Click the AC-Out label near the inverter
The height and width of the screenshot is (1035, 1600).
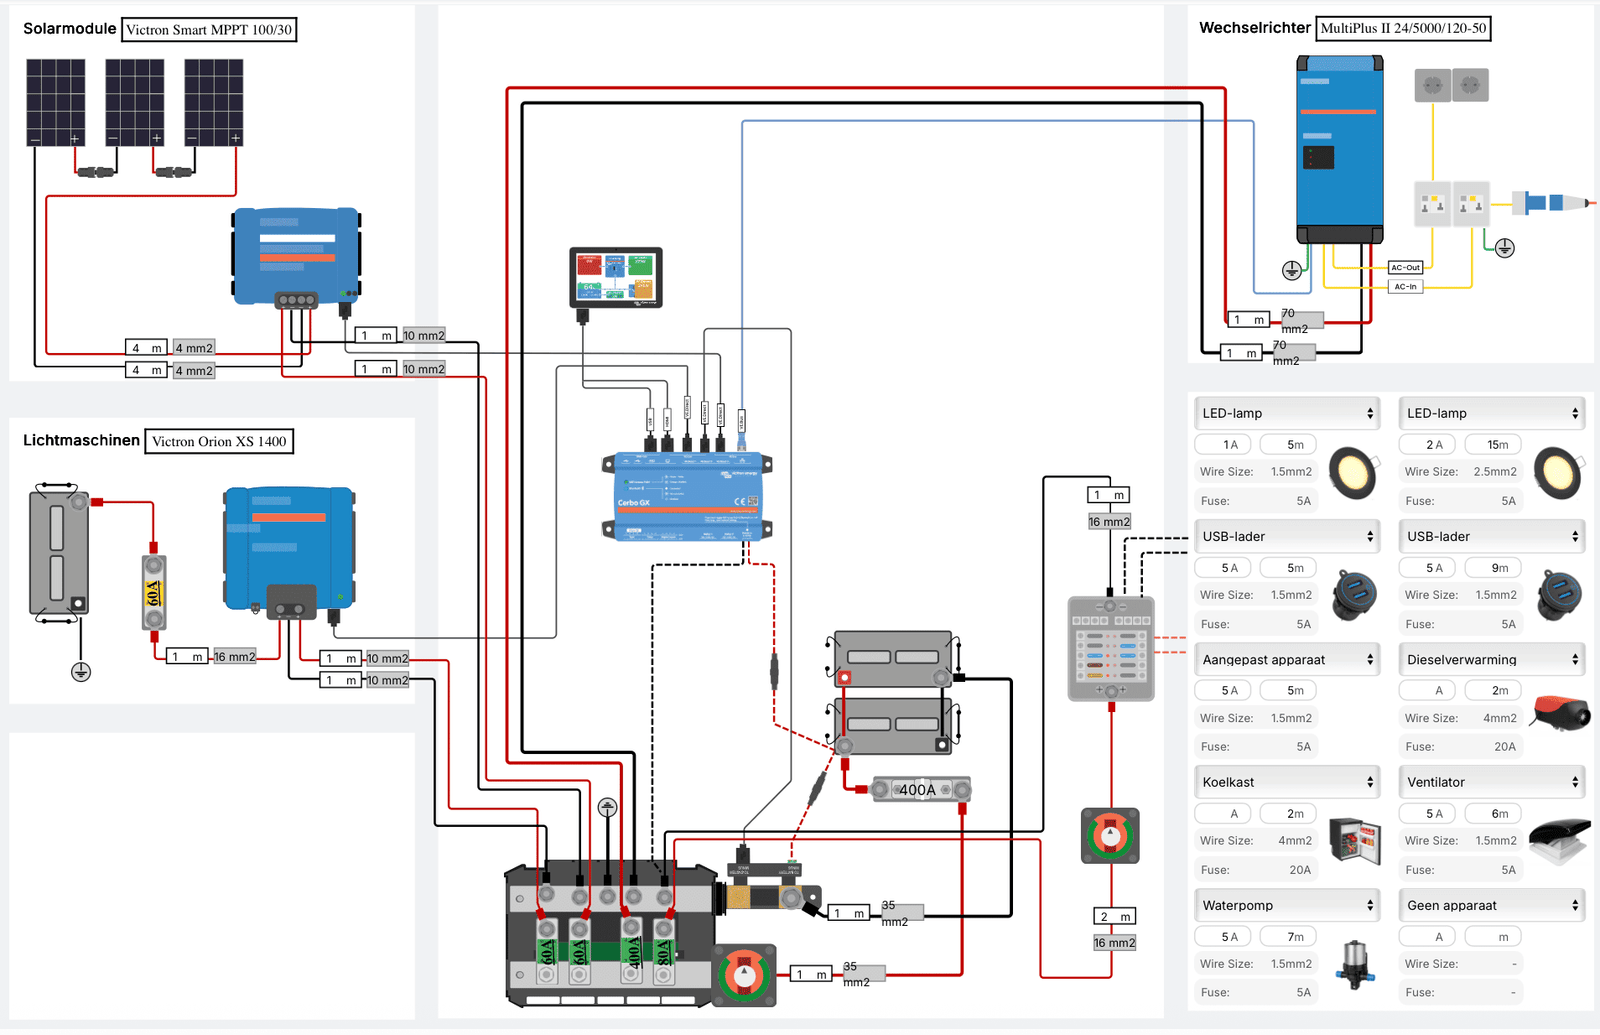(1405, 267)
